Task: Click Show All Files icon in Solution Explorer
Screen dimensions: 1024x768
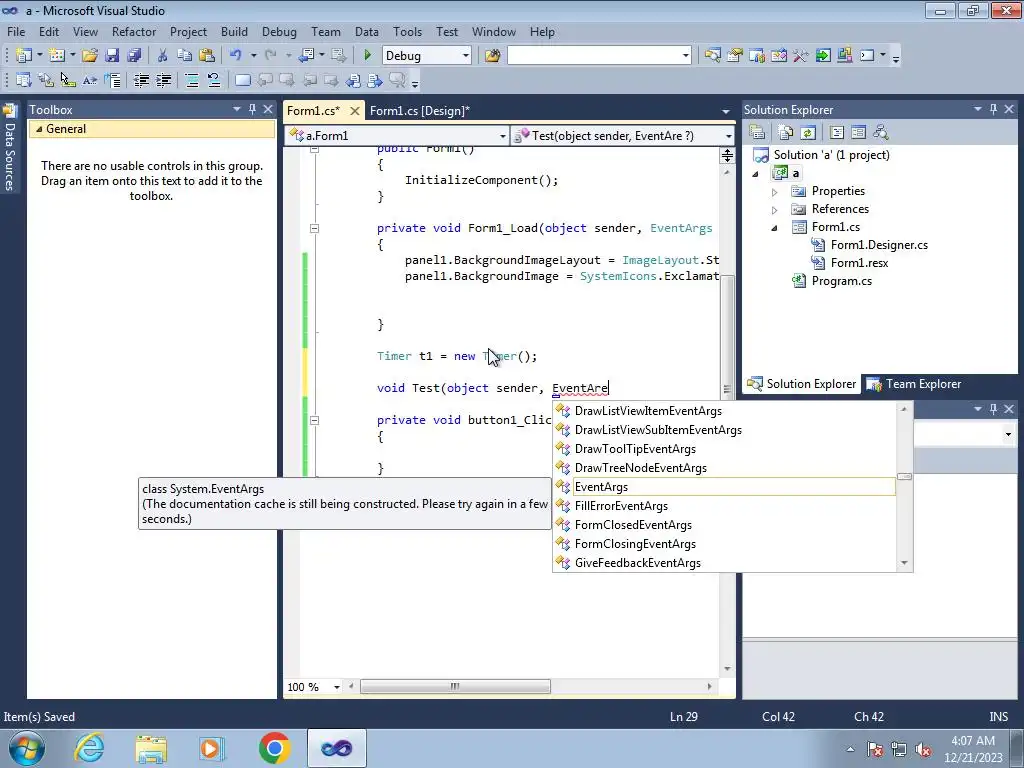Action: click(786, 133)
